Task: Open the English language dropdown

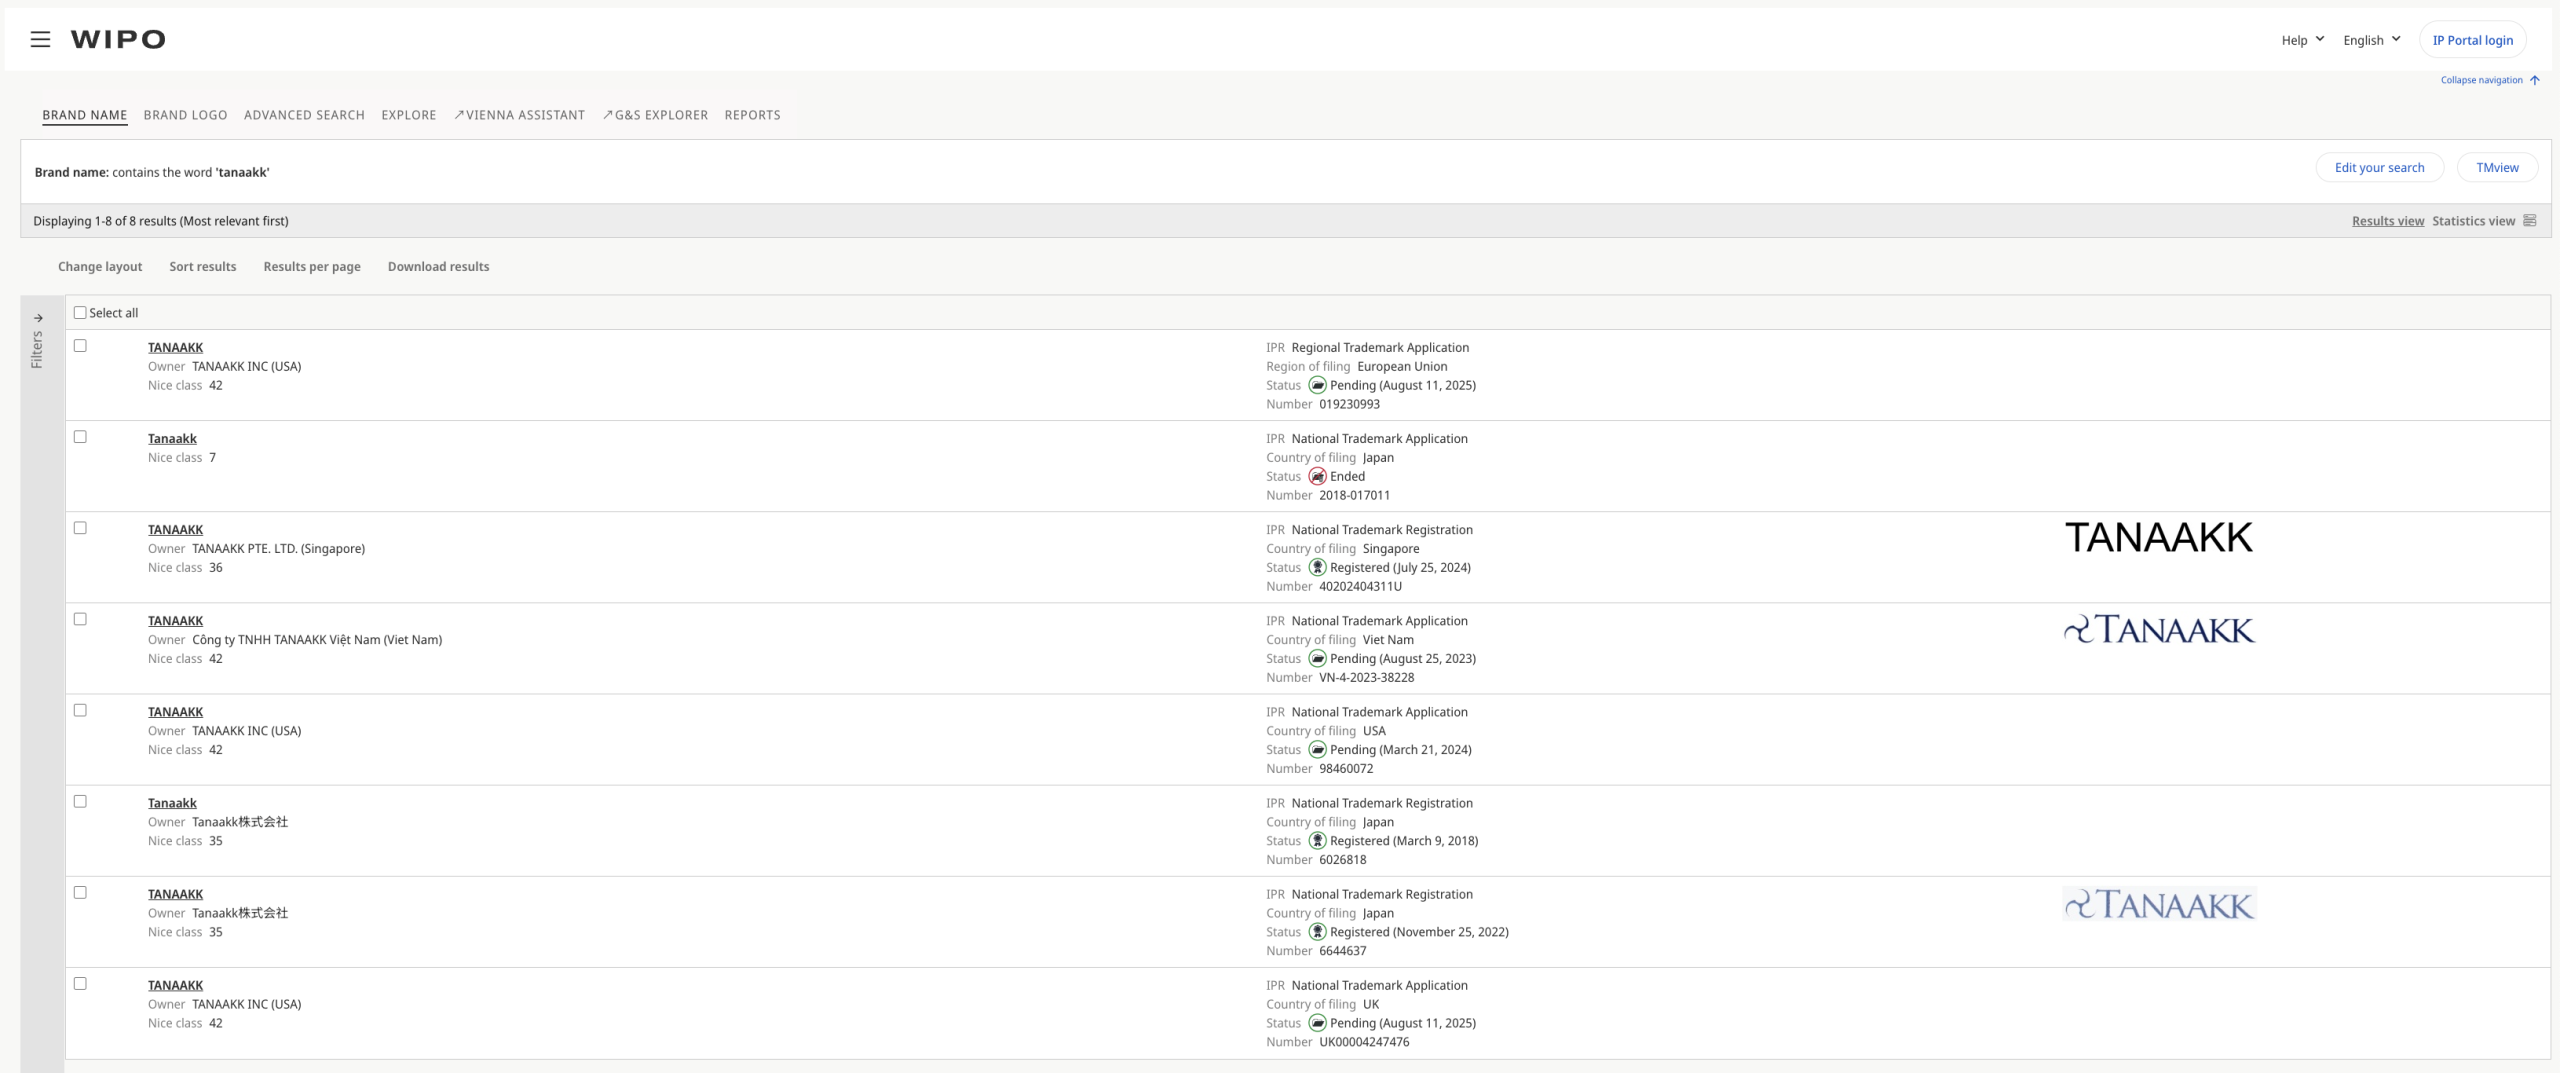Action: point(2371,40)
